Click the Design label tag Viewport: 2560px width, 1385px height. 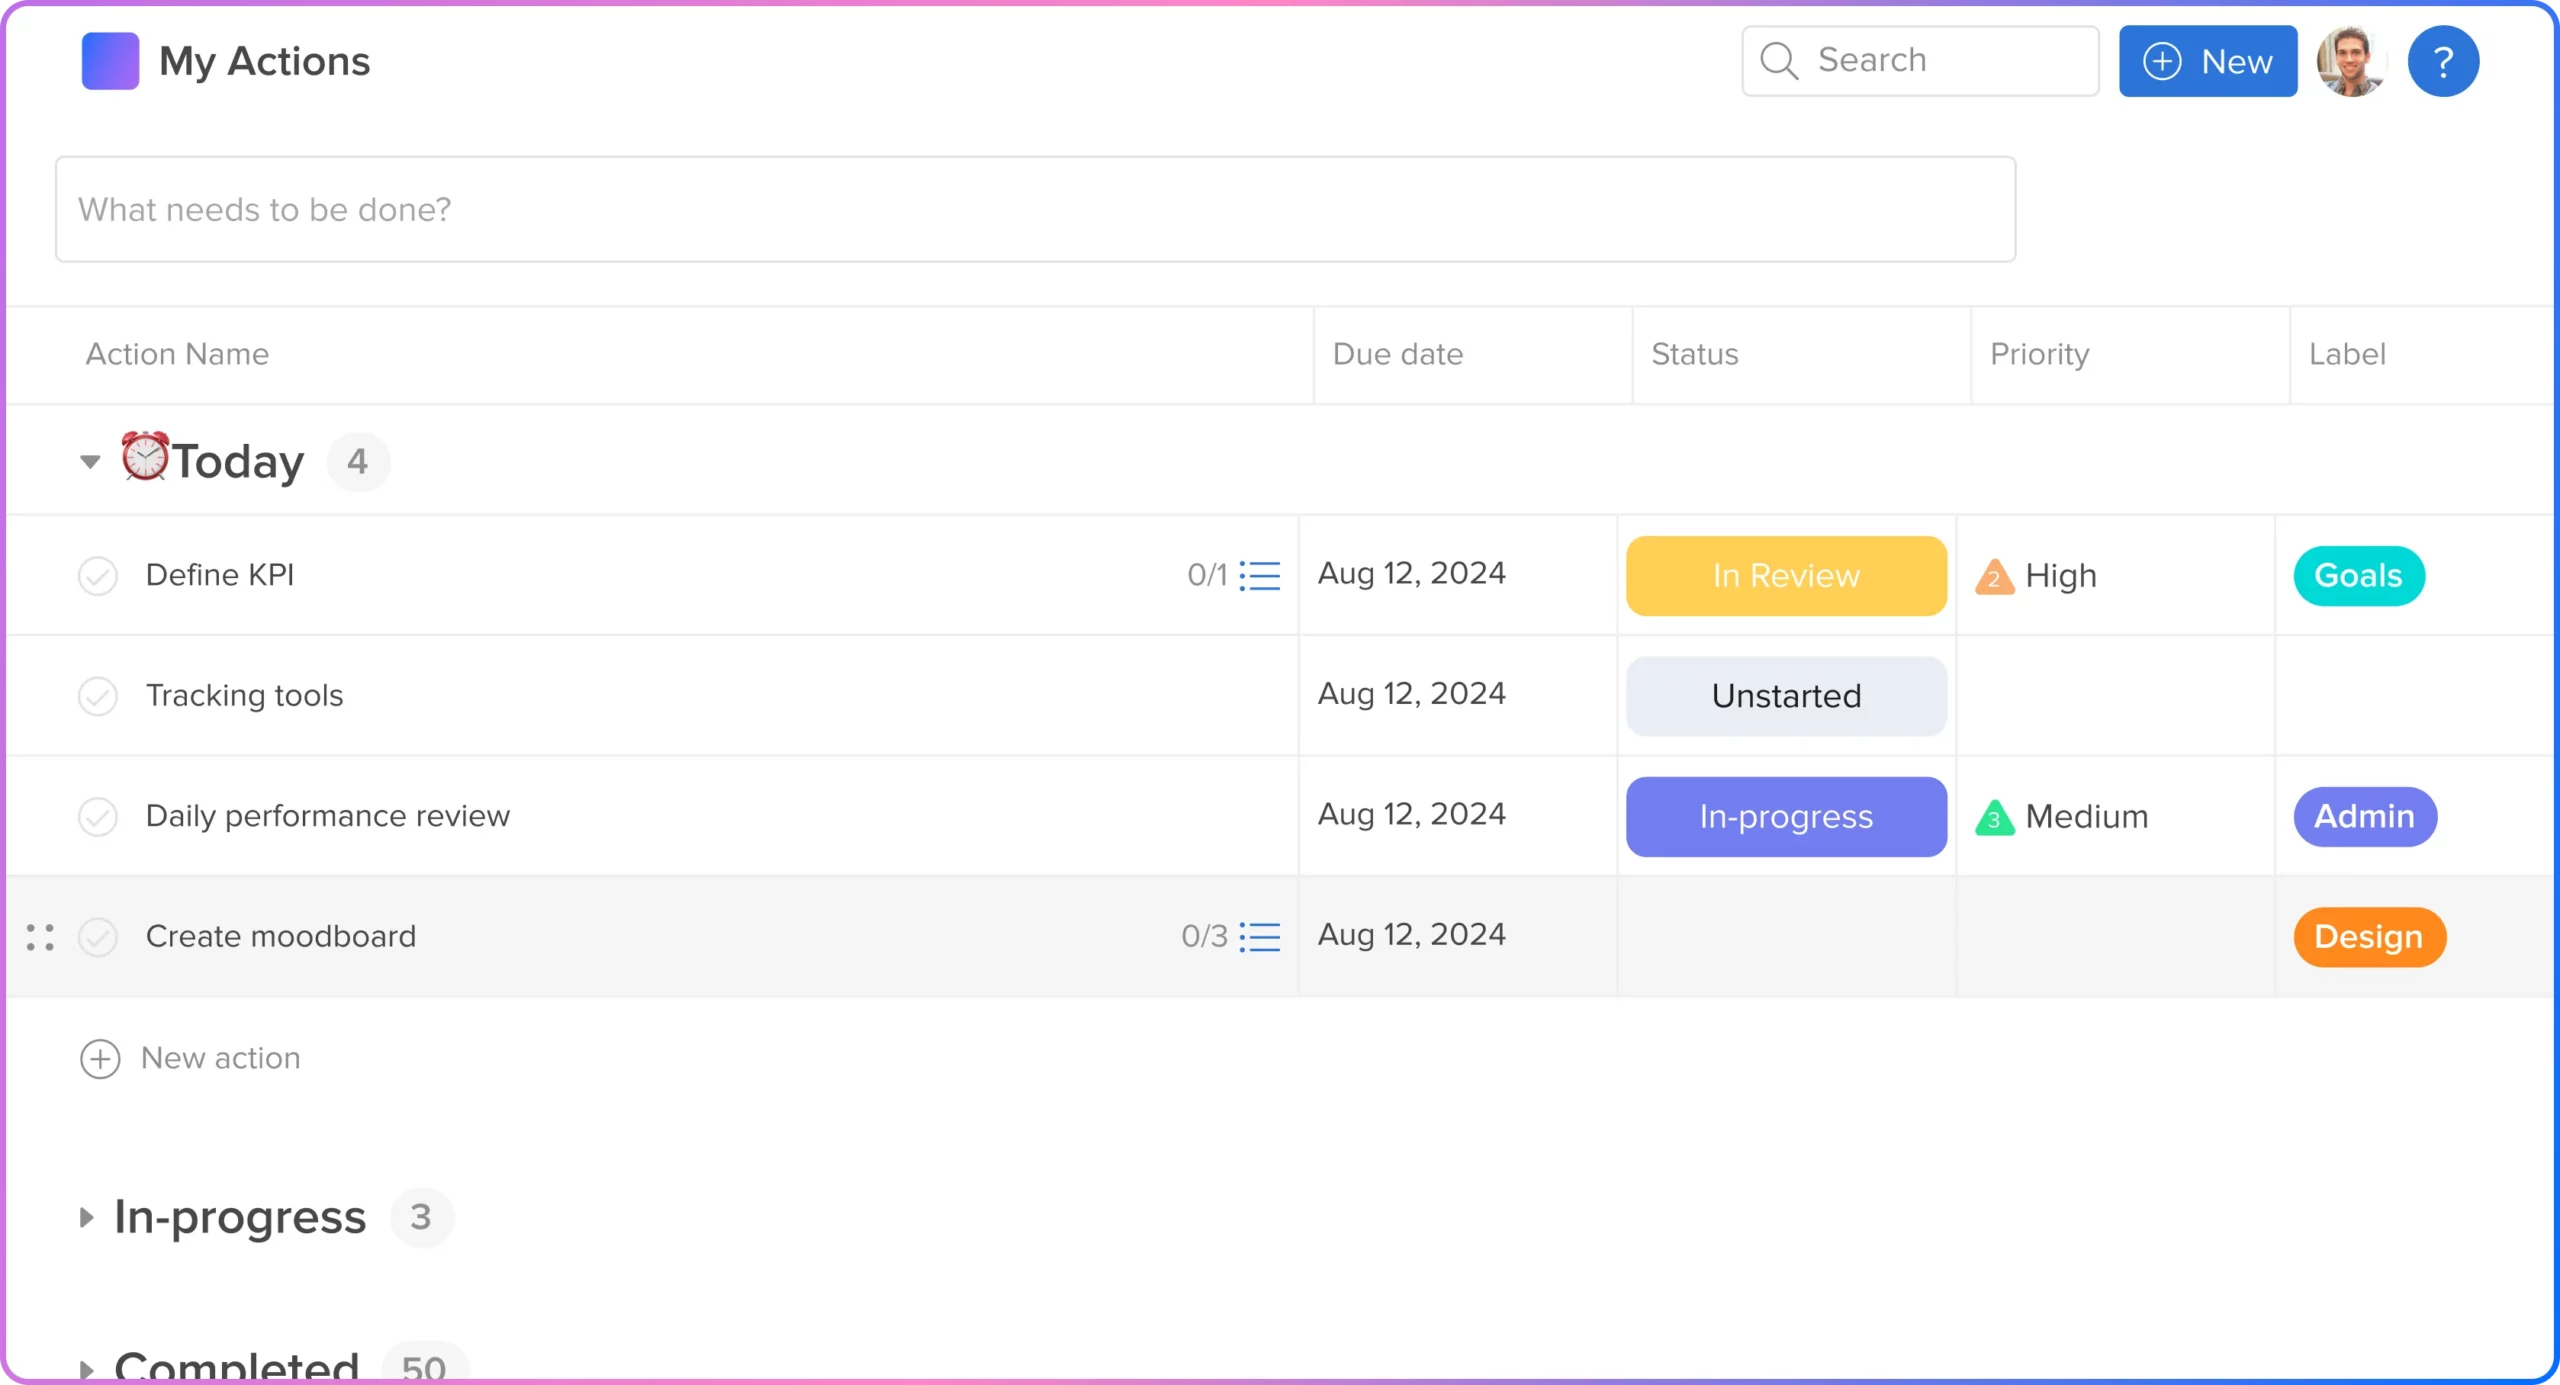point(2369,937)
